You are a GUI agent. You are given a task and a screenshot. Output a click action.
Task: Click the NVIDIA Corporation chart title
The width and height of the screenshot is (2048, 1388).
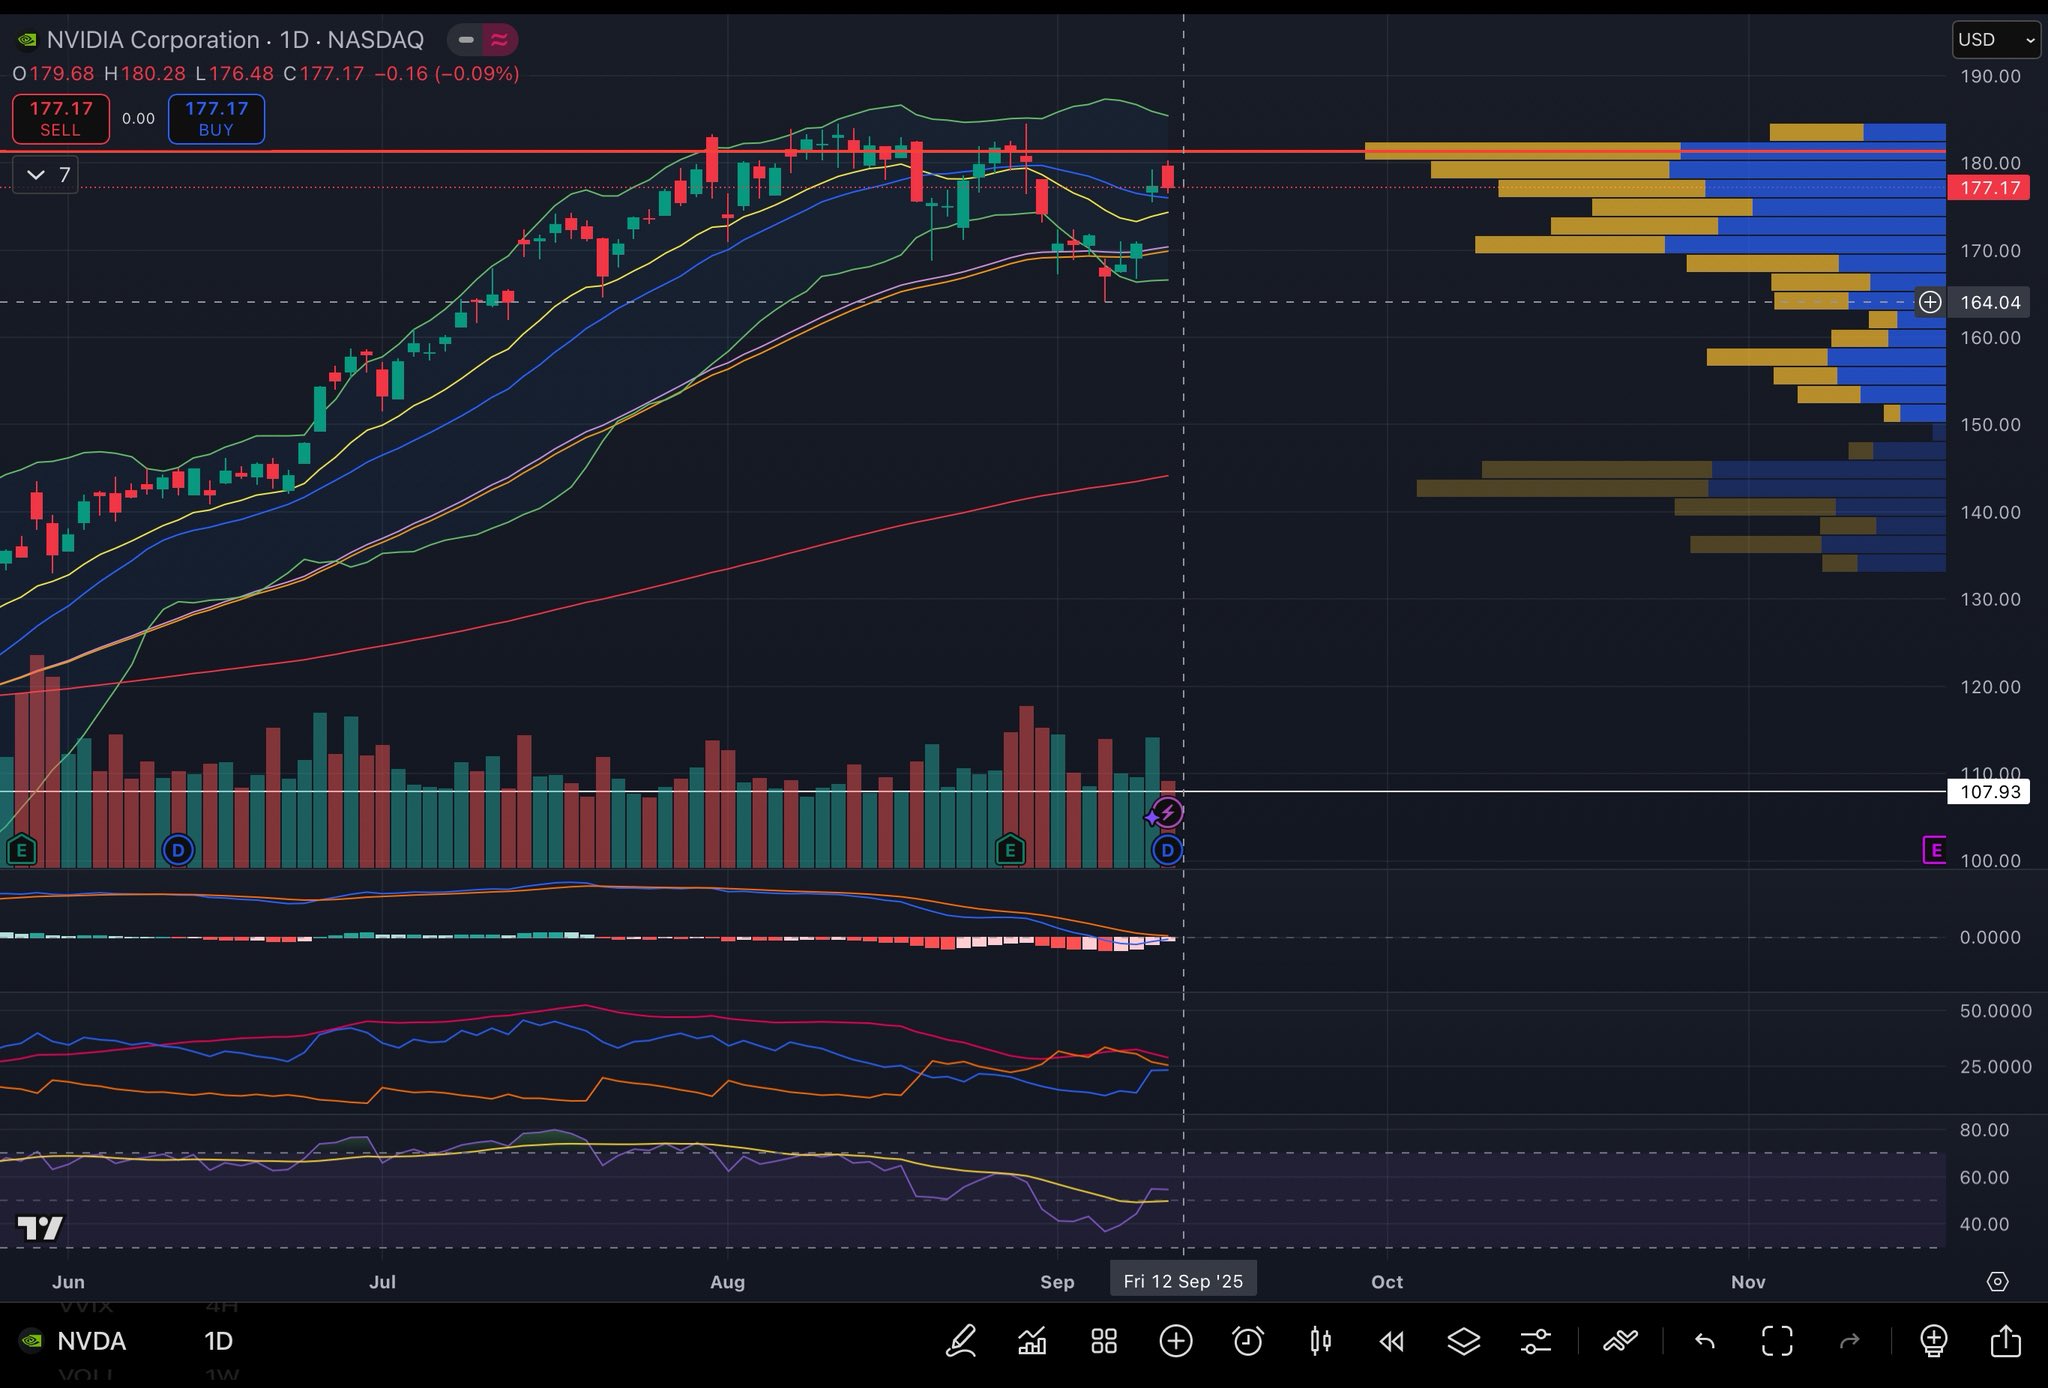[x=152, y=40]
